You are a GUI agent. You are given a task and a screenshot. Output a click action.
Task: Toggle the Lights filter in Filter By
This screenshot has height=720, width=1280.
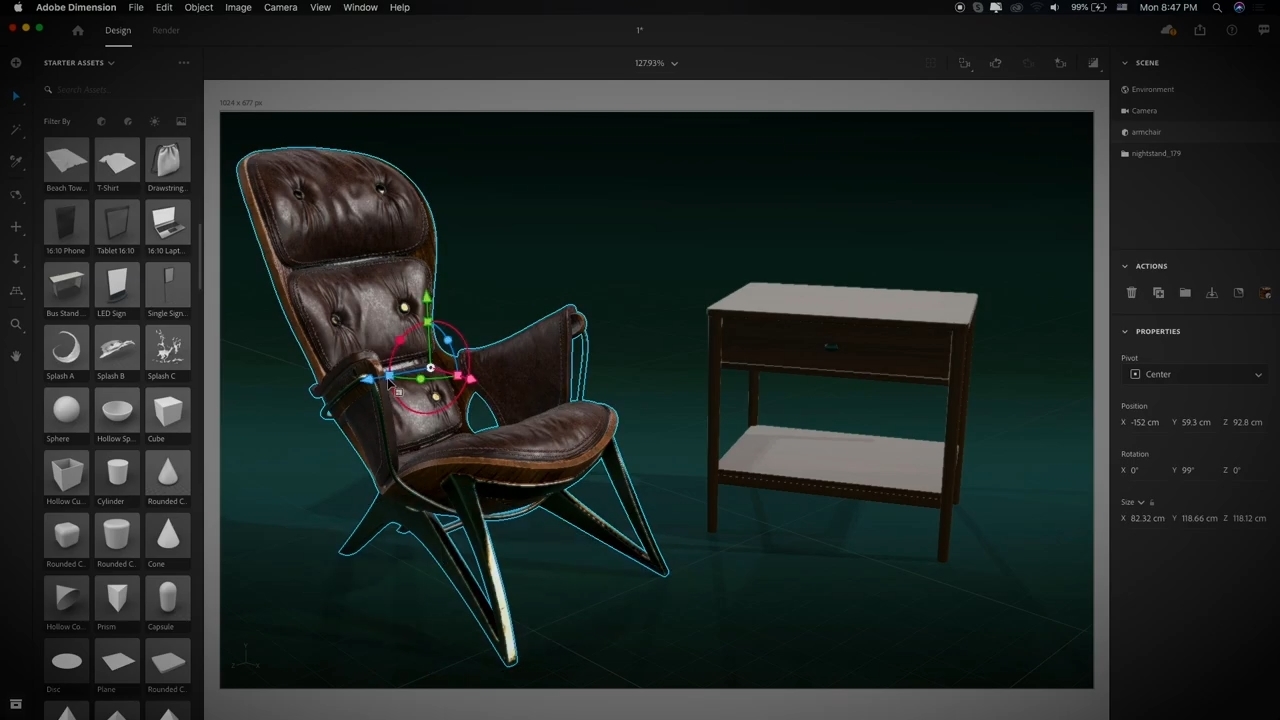point(154,121)
